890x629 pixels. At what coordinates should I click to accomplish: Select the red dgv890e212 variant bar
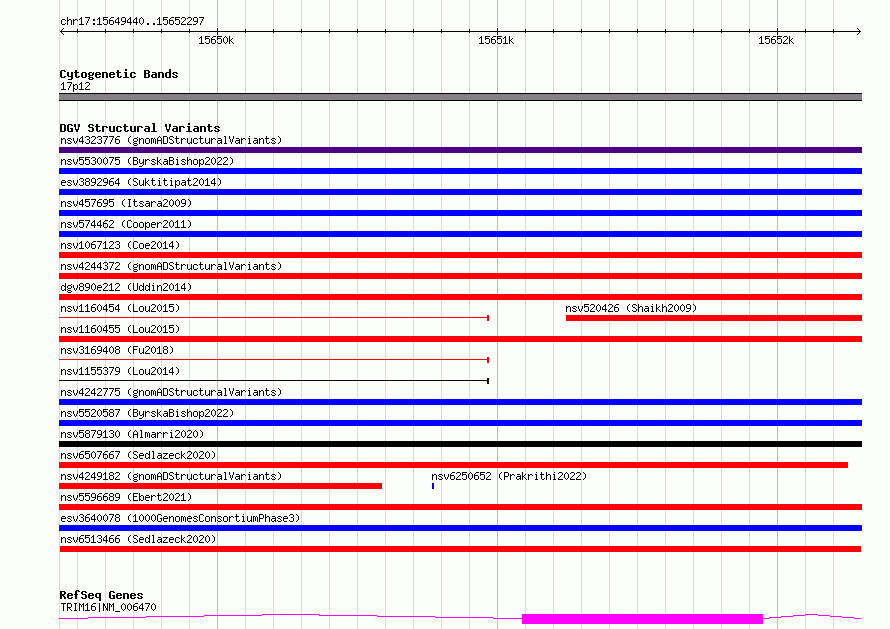(460, 297)
